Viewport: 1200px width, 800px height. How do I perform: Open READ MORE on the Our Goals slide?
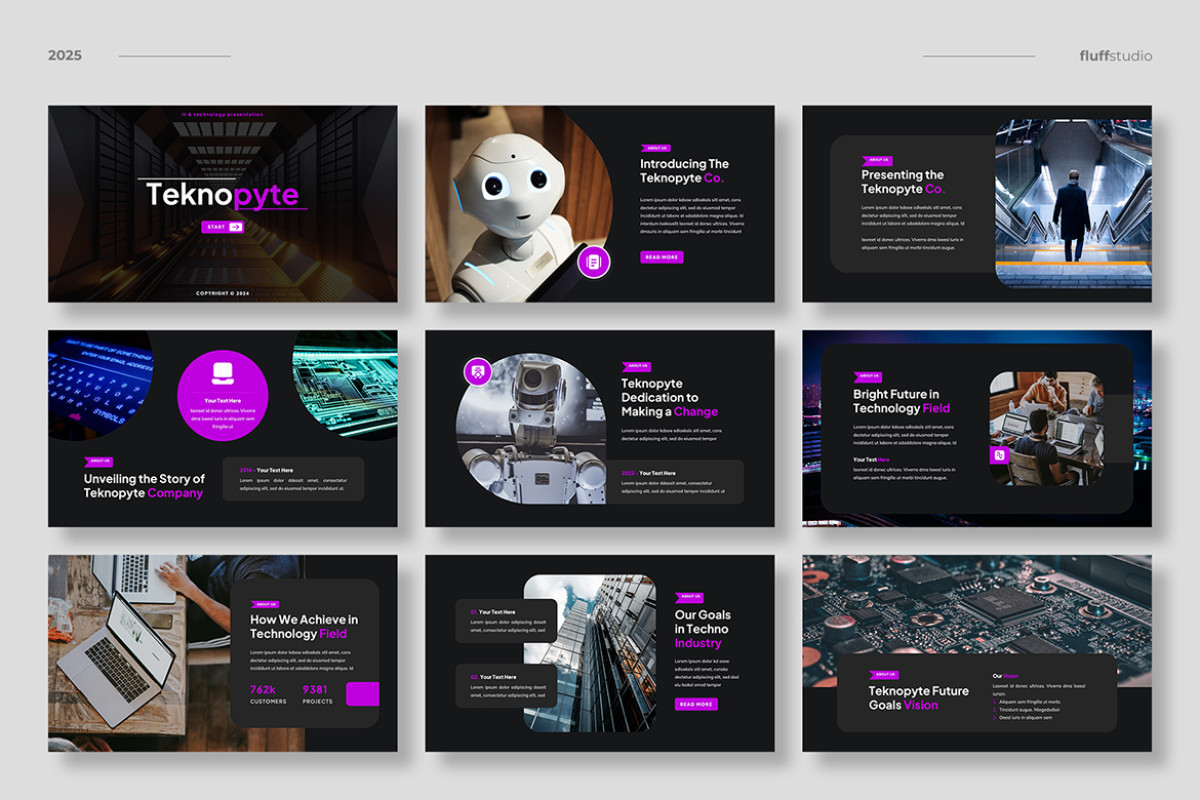coord(697,703)
